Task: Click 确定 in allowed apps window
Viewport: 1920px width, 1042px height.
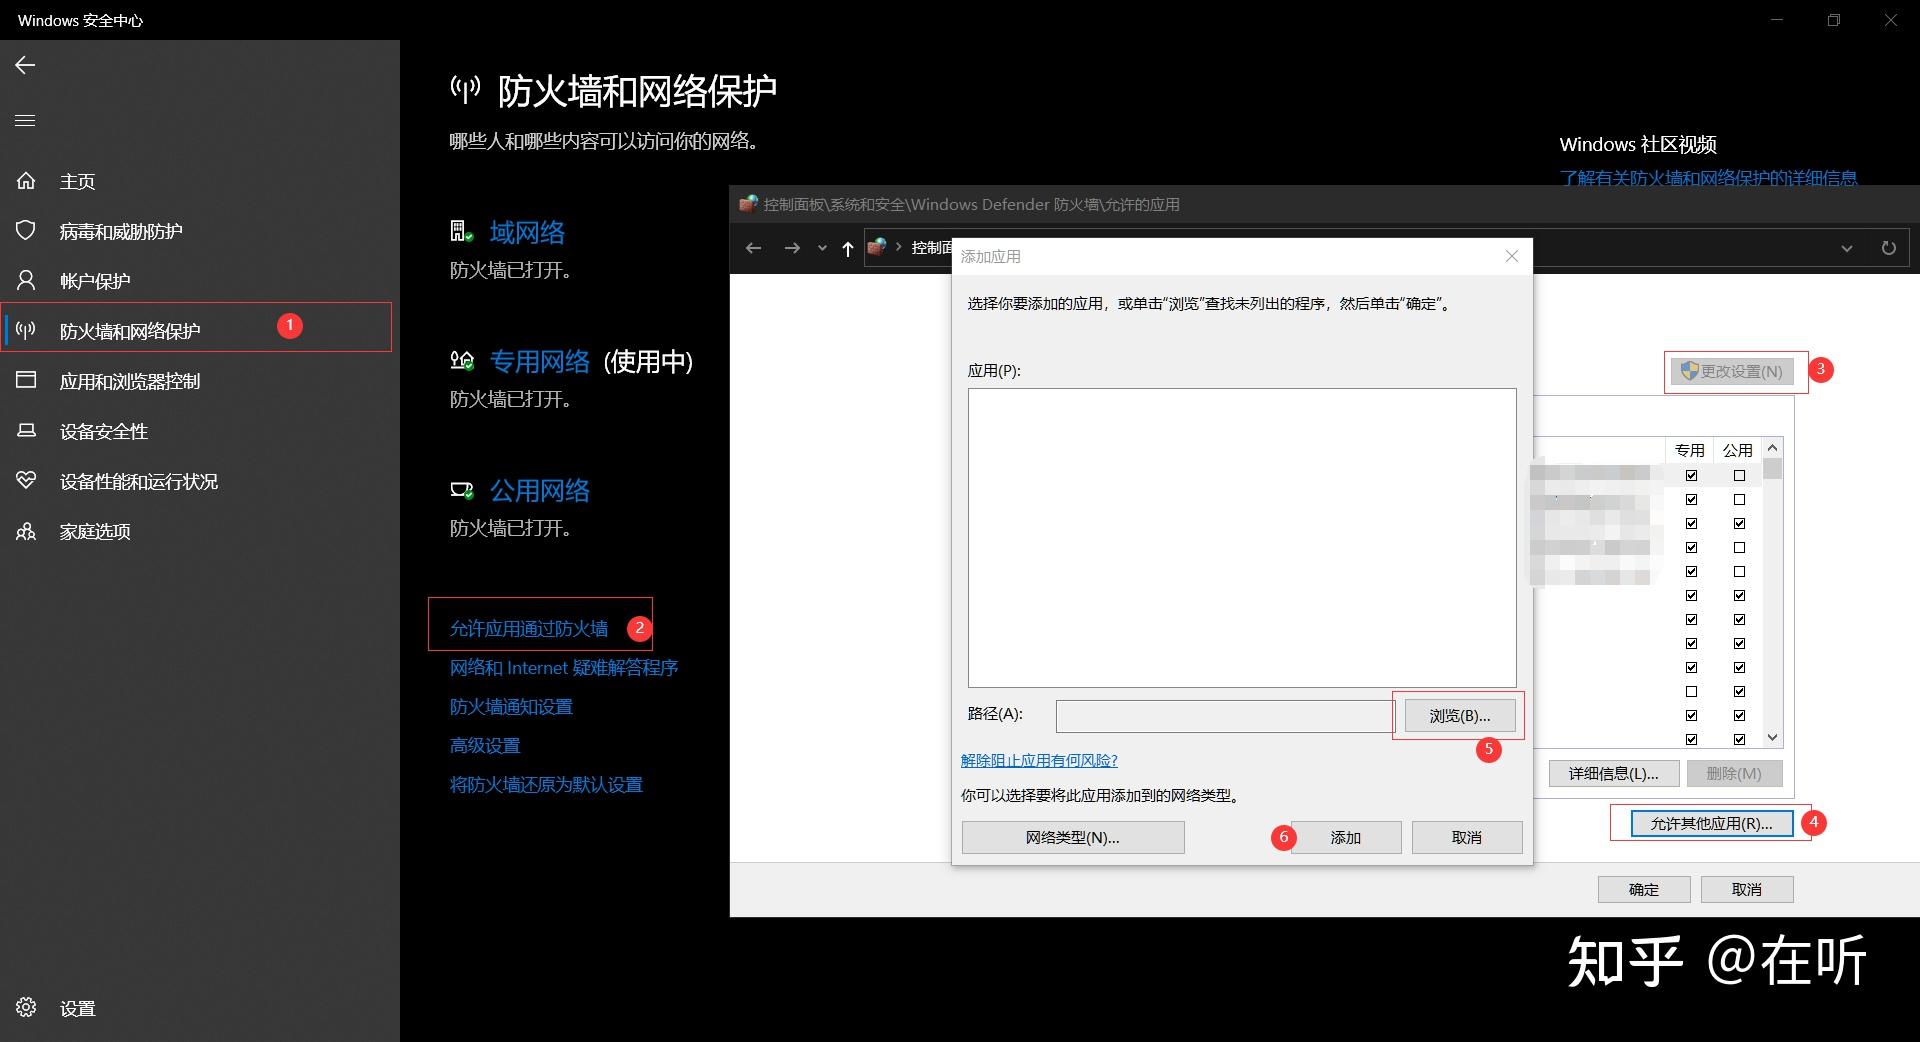Action: click(1644, 889)
